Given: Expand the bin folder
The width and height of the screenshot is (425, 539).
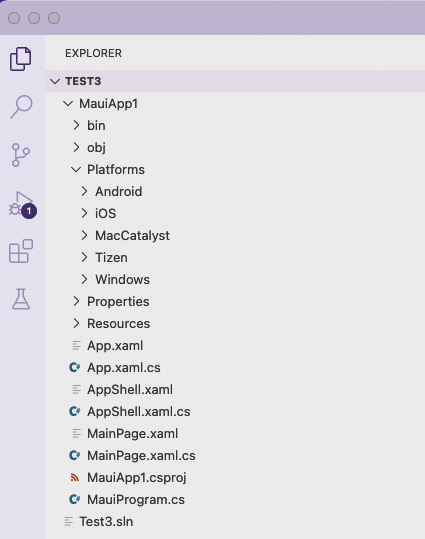Looking at the screenshot, I should 235,125.
